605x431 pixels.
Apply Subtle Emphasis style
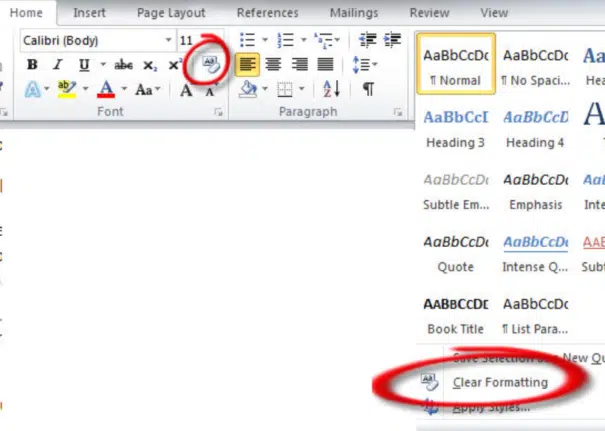click(456, 191)
